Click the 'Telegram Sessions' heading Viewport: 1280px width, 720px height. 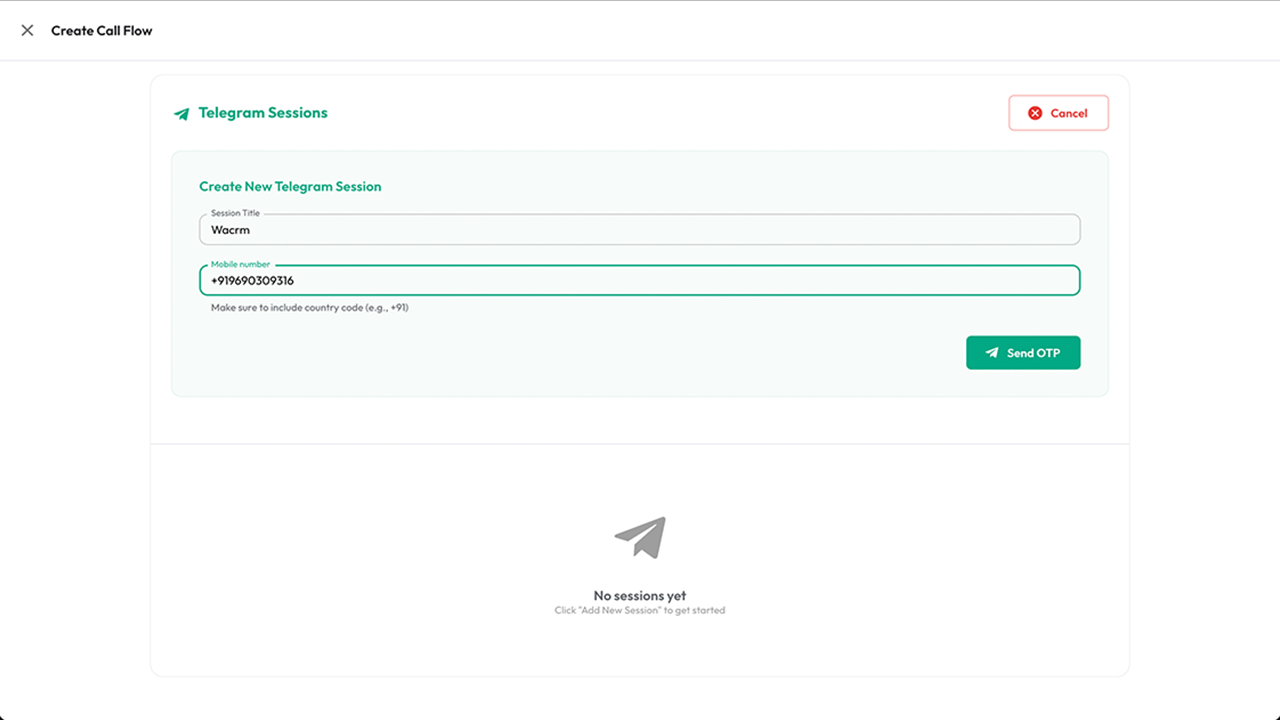[263, 113]
